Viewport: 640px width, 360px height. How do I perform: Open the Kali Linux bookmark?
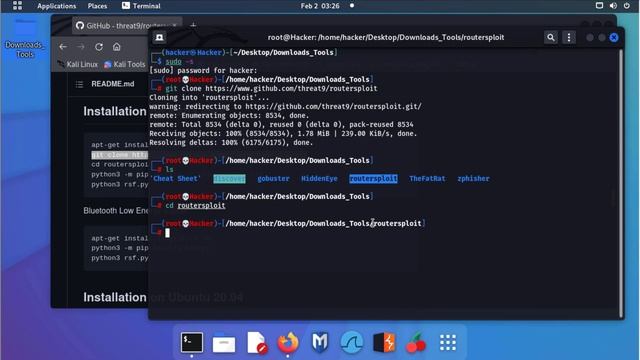tap(78, 64)
